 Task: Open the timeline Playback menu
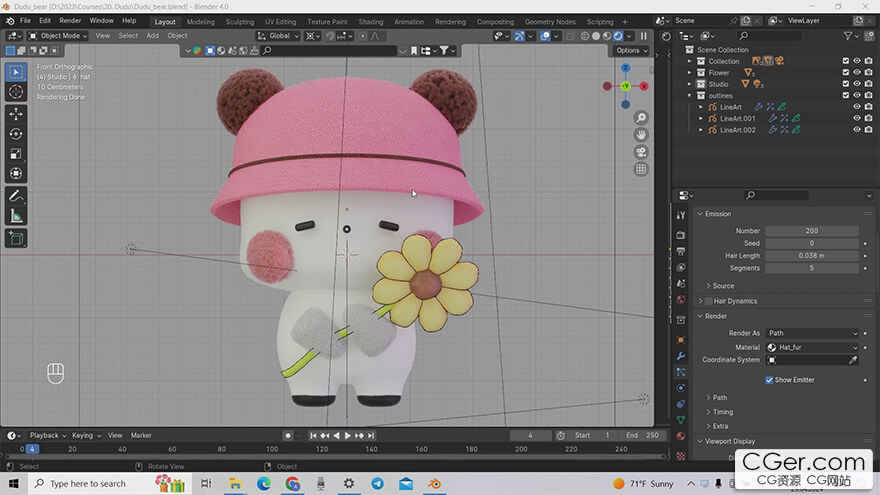pyautogui.click(x=48, y=436)
